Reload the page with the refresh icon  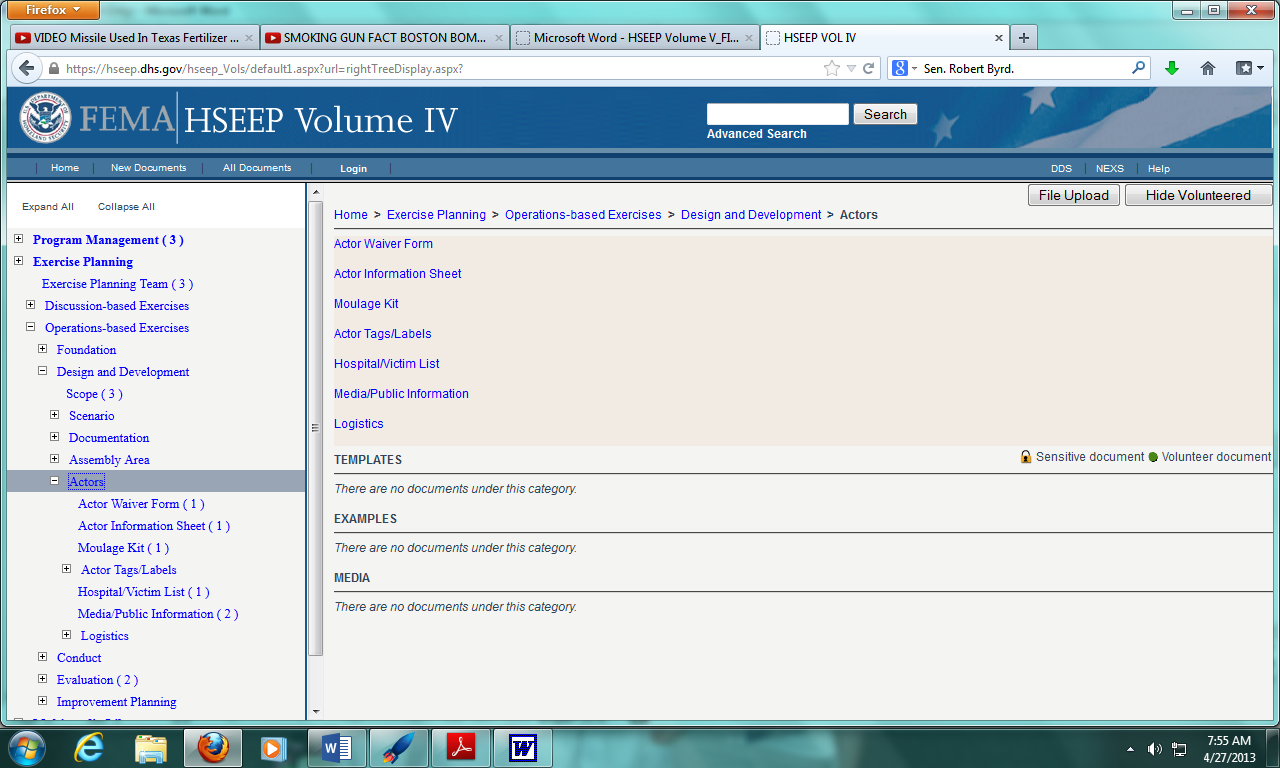click(869, 69)
